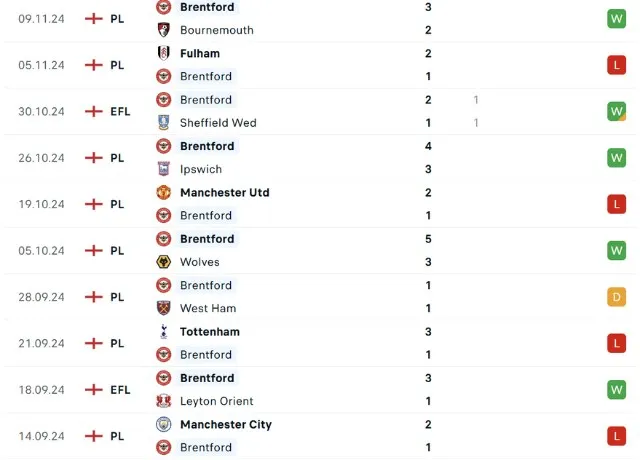Click the Manchester Utd club crest
Image resolution: width=640 pixels, height=460 pixels.
[x=164, y=192]
